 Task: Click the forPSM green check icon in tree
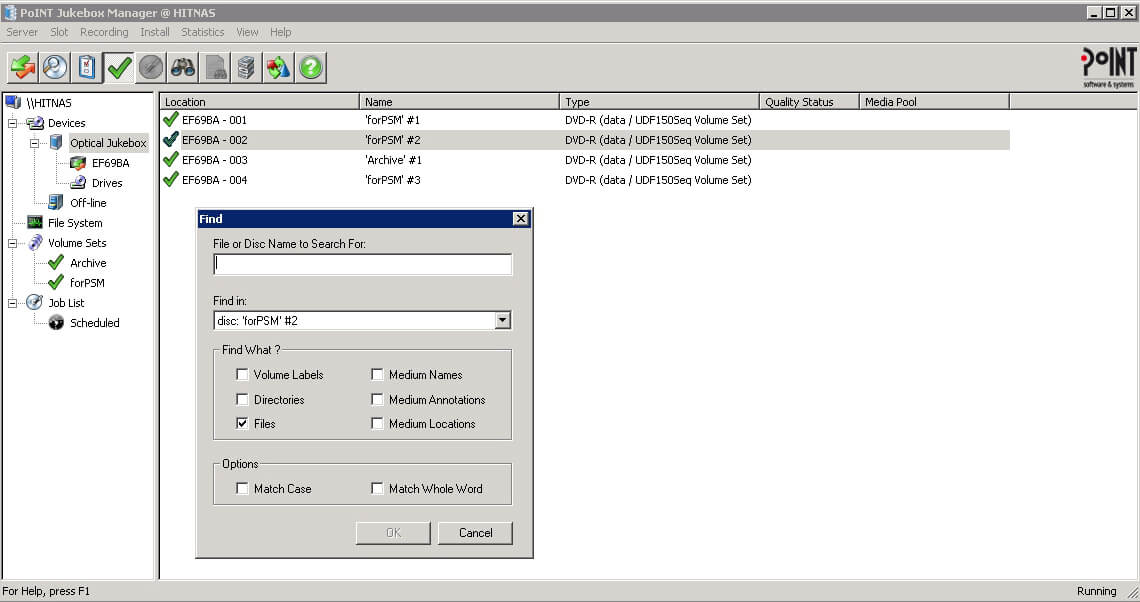click(56, 282)
